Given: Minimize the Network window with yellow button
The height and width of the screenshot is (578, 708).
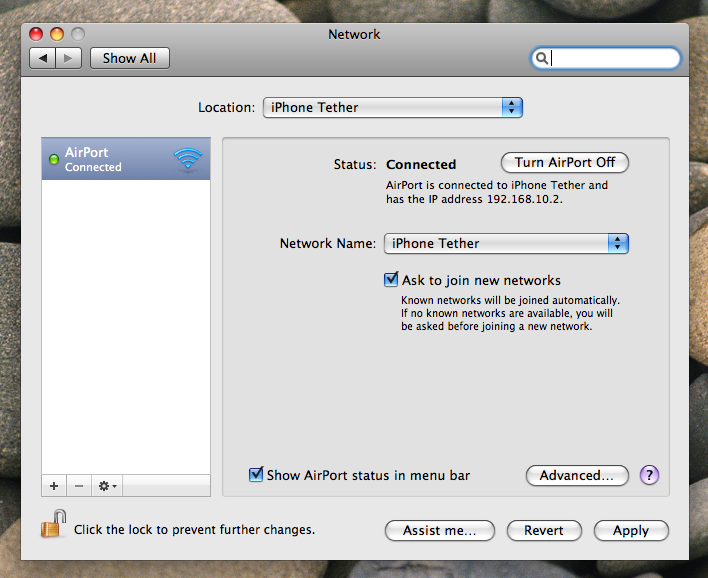Looking at the screenshot, I should [x=57, y=34].
